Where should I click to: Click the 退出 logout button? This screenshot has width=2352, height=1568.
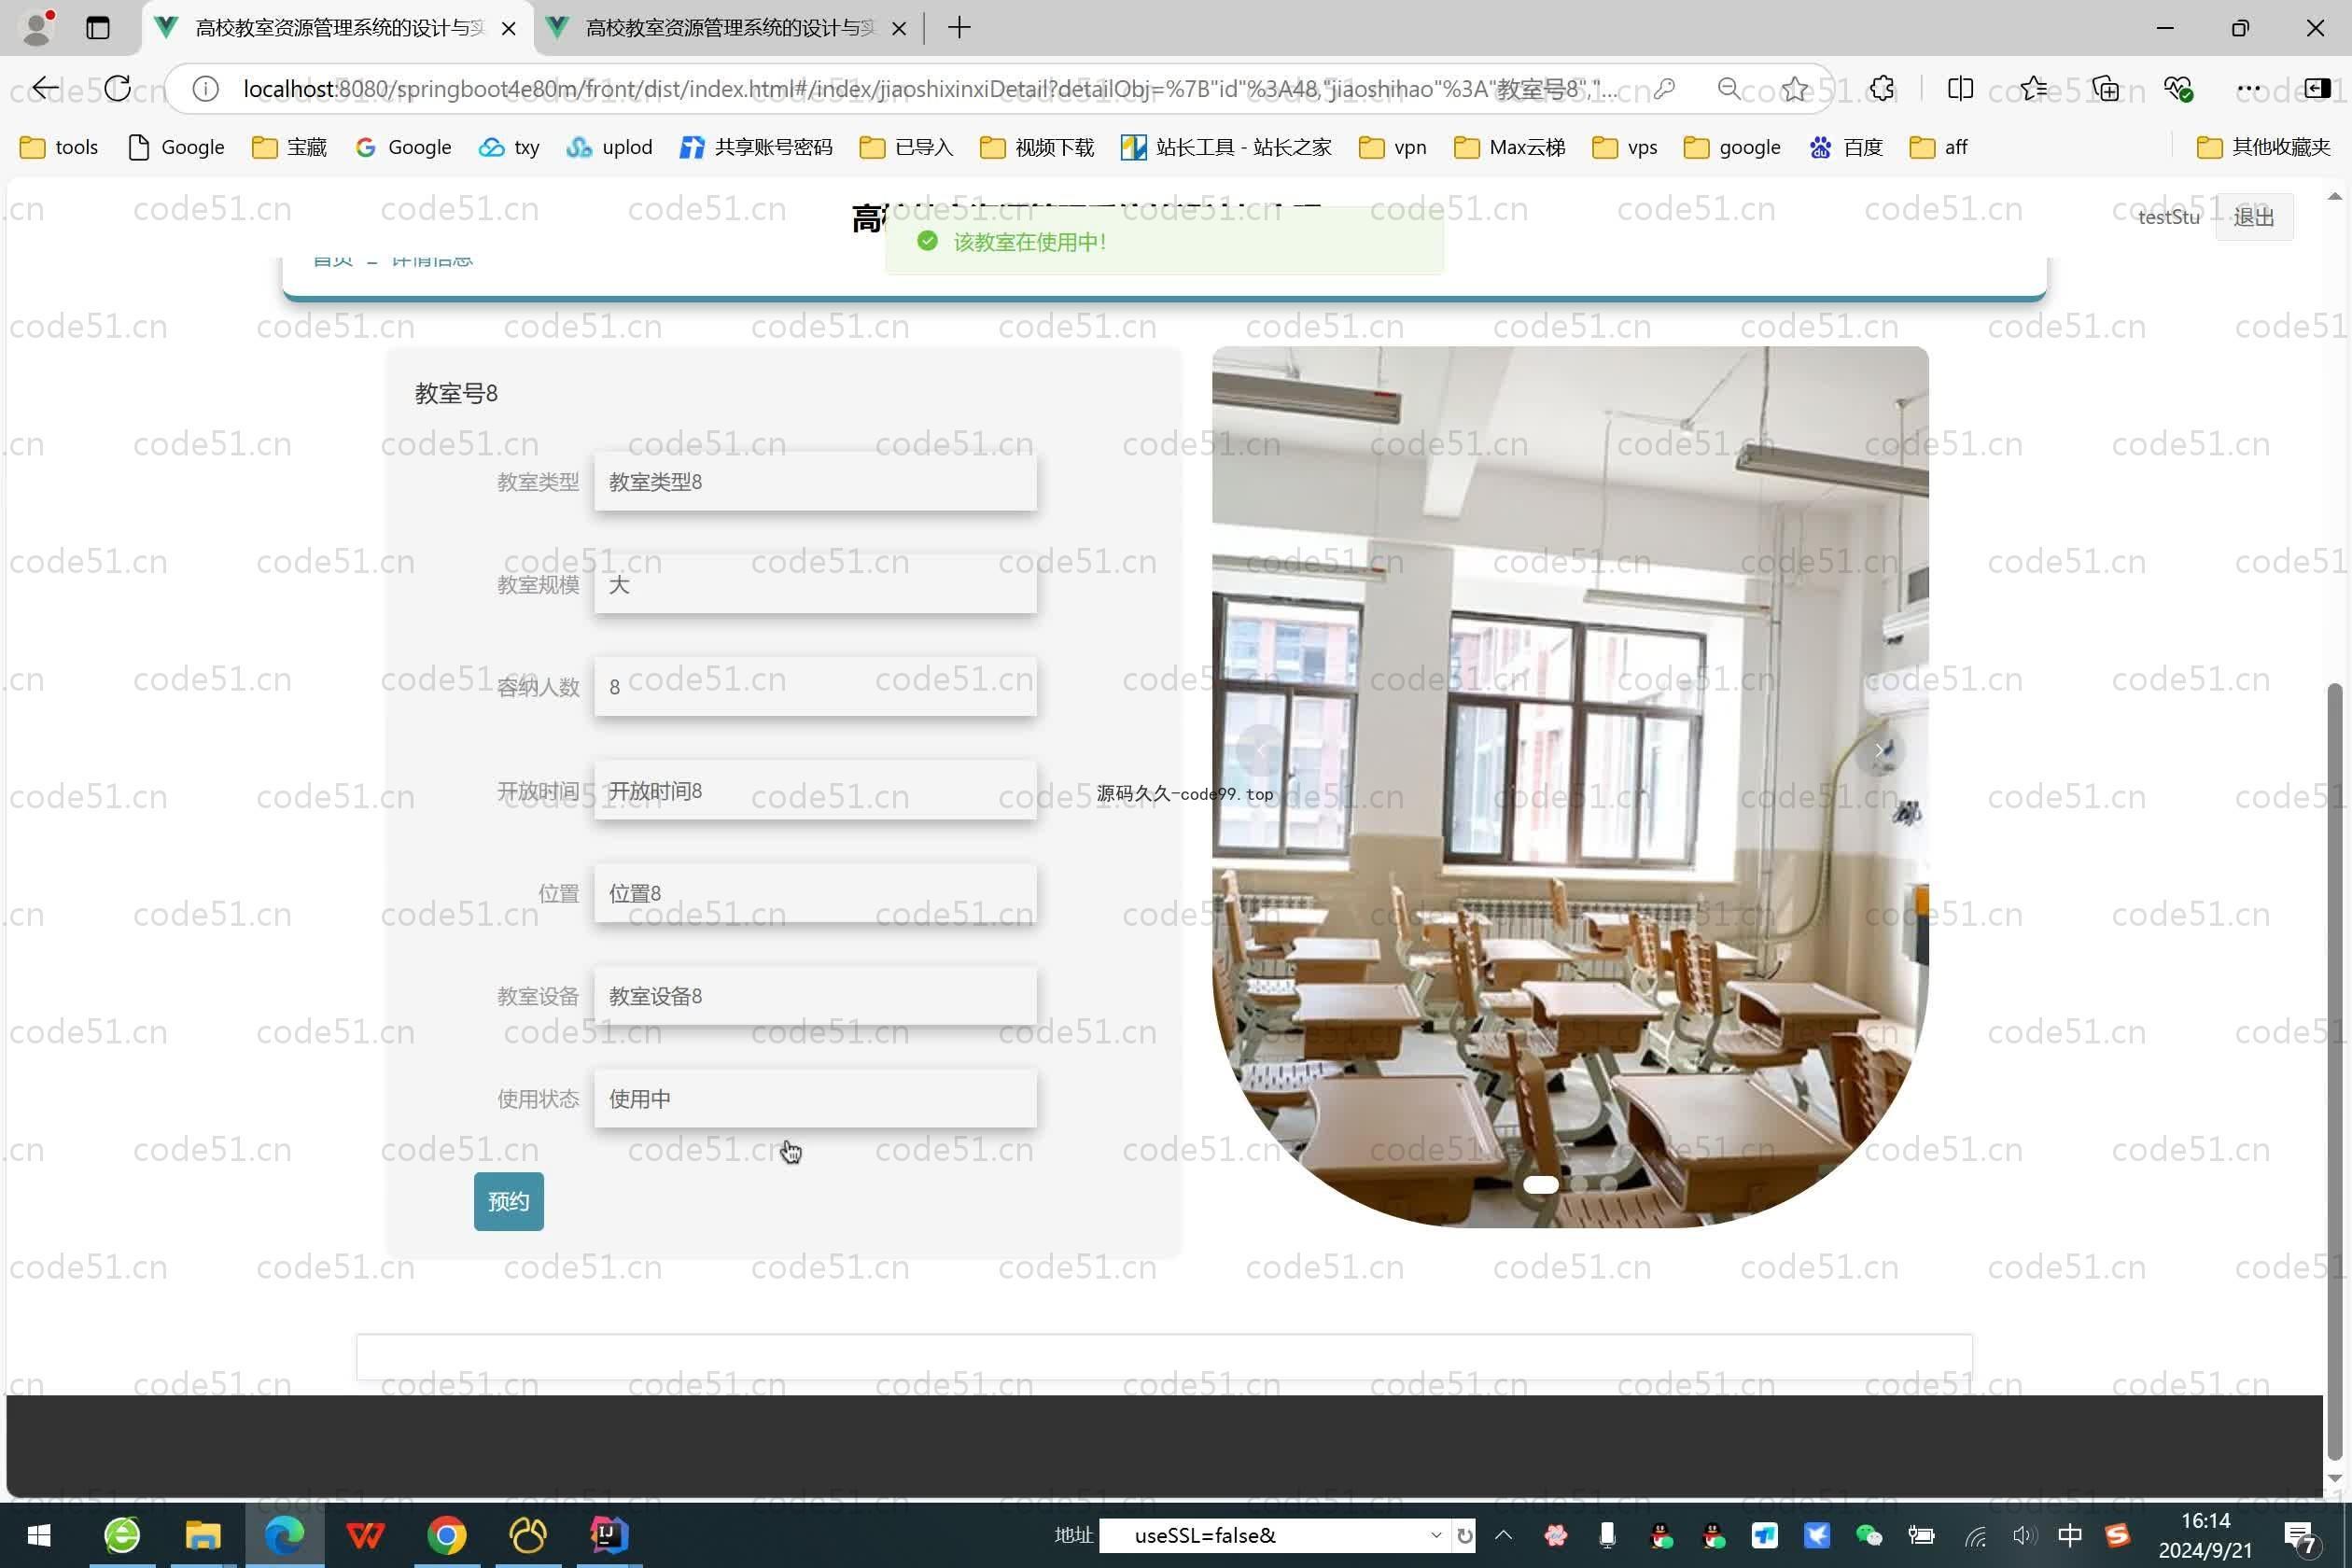click(2254, 217)
